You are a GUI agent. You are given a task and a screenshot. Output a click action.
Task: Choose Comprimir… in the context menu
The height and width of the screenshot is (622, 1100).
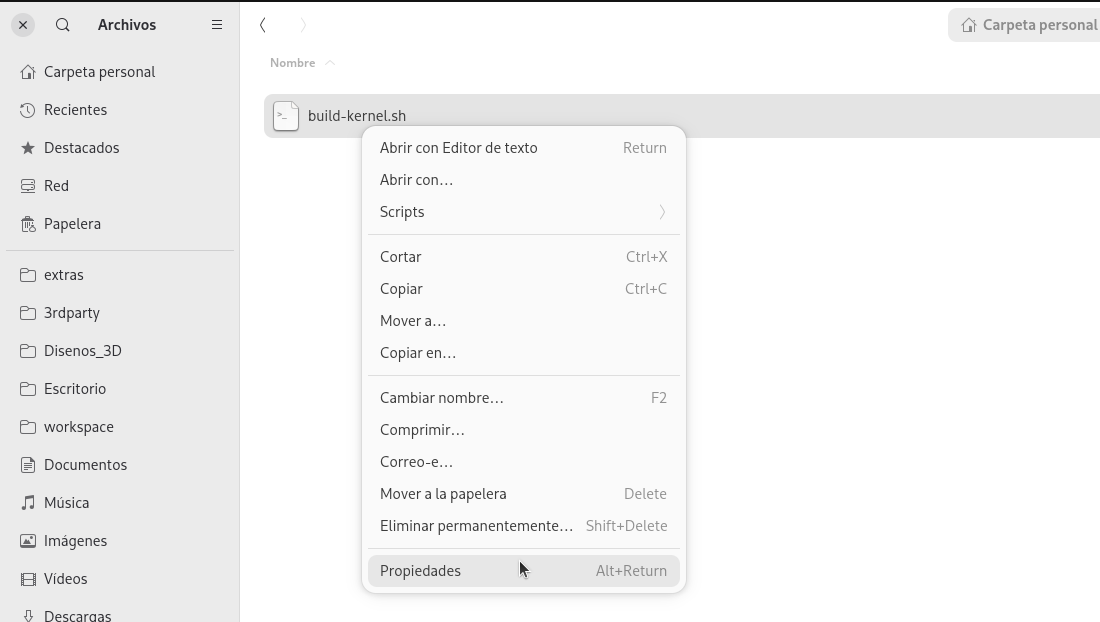tap(422, 430)
